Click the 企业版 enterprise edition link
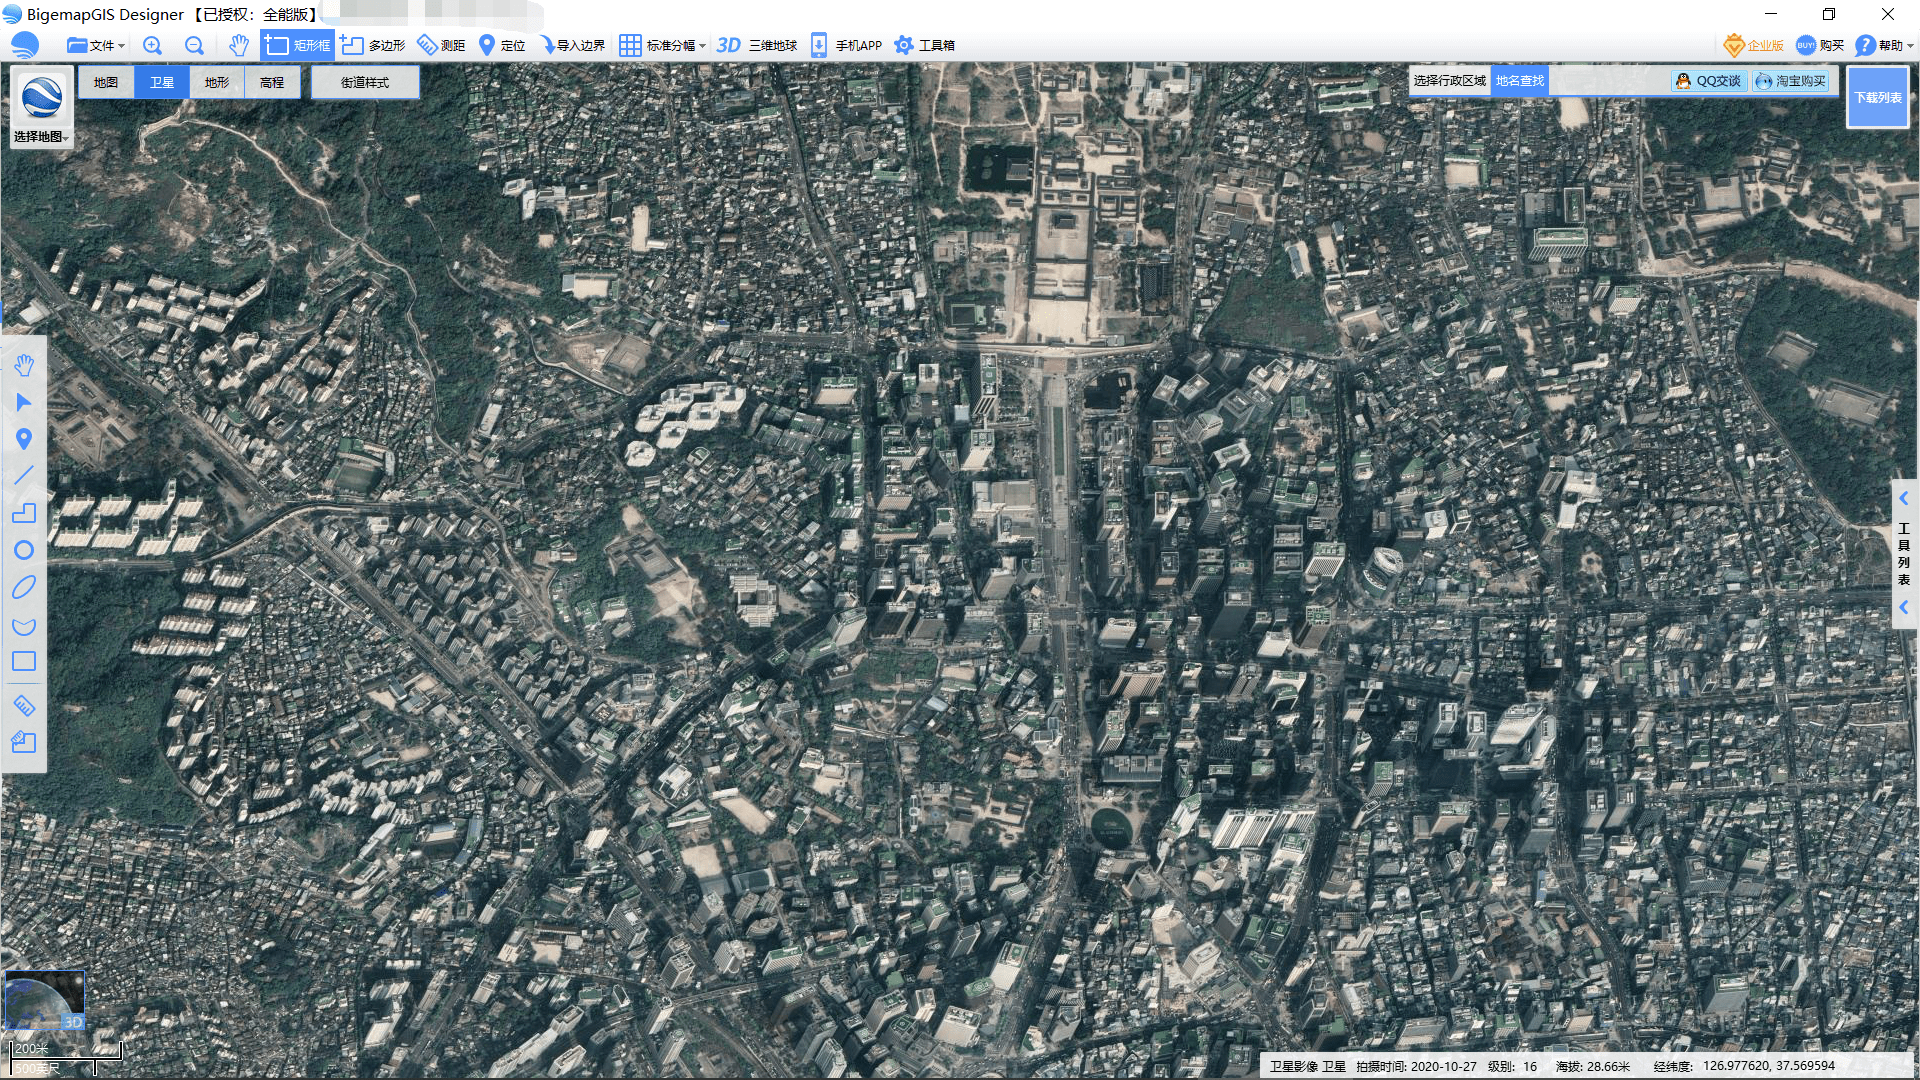Screen dimensions: 1920x1080 pyautogui.click(x=1755, y=45)
